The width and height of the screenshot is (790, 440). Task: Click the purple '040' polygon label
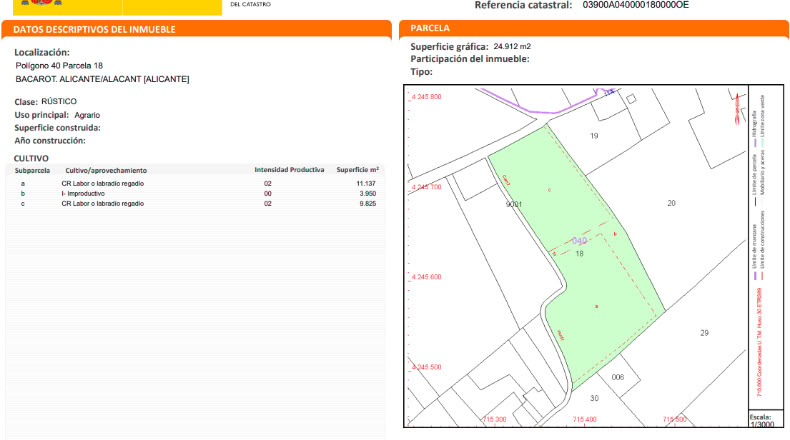coord(579,241)
